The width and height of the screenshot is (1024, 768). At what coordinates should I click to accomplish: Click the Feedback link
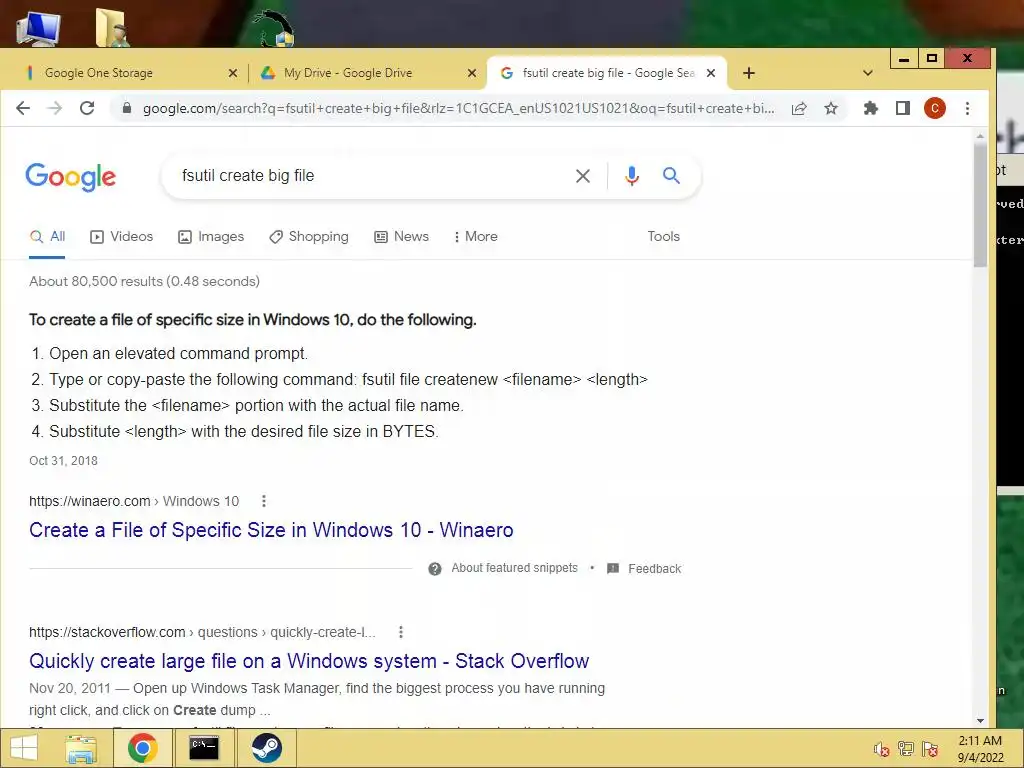[x=654, y=569]
